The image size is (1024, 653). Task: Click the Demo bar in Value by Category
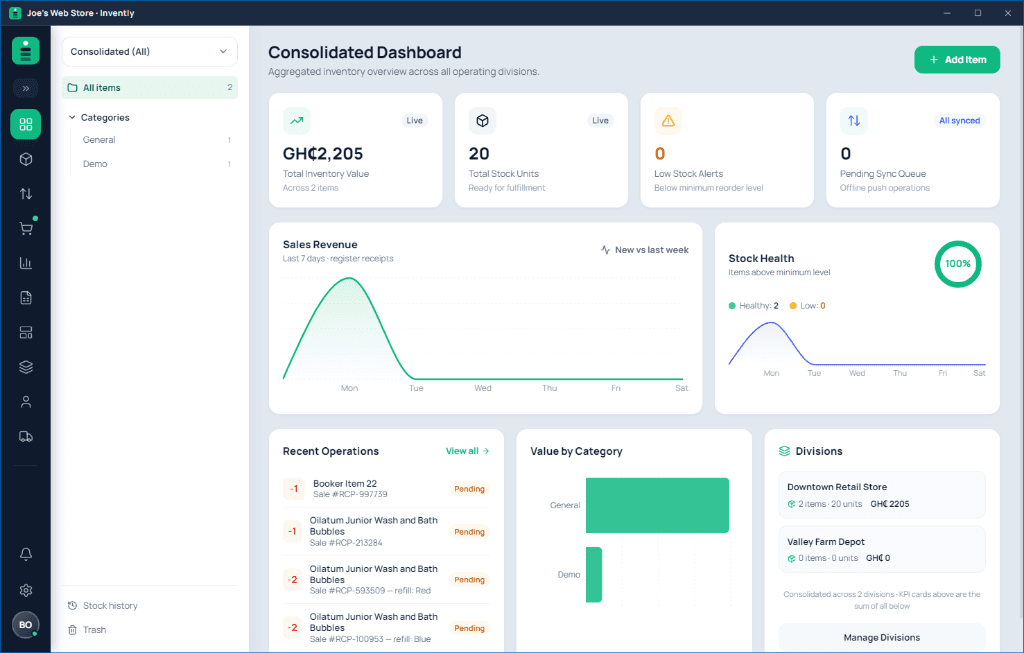click(594, 575)
